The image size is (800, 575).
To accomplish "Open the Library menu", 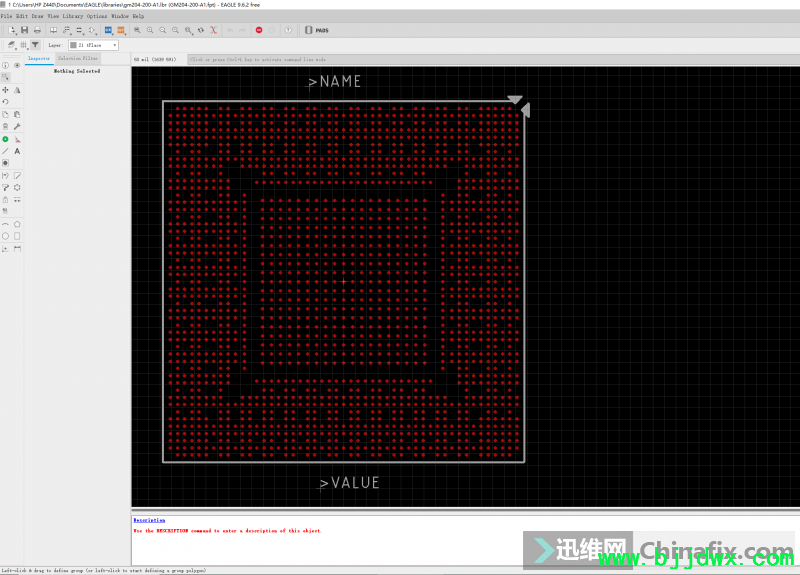I will pyautogui.click(x=72, y=16).
